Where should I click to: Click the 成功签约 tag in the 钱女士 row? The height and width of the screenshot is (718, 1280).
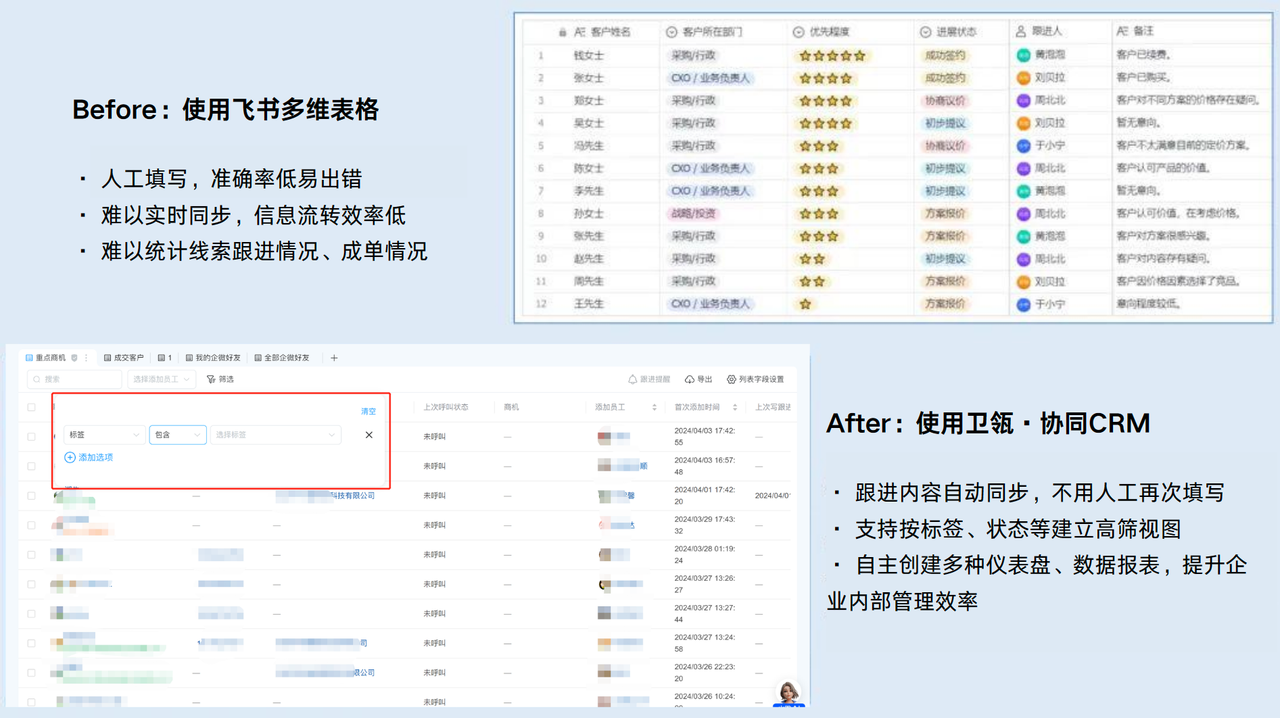[945, 55]
